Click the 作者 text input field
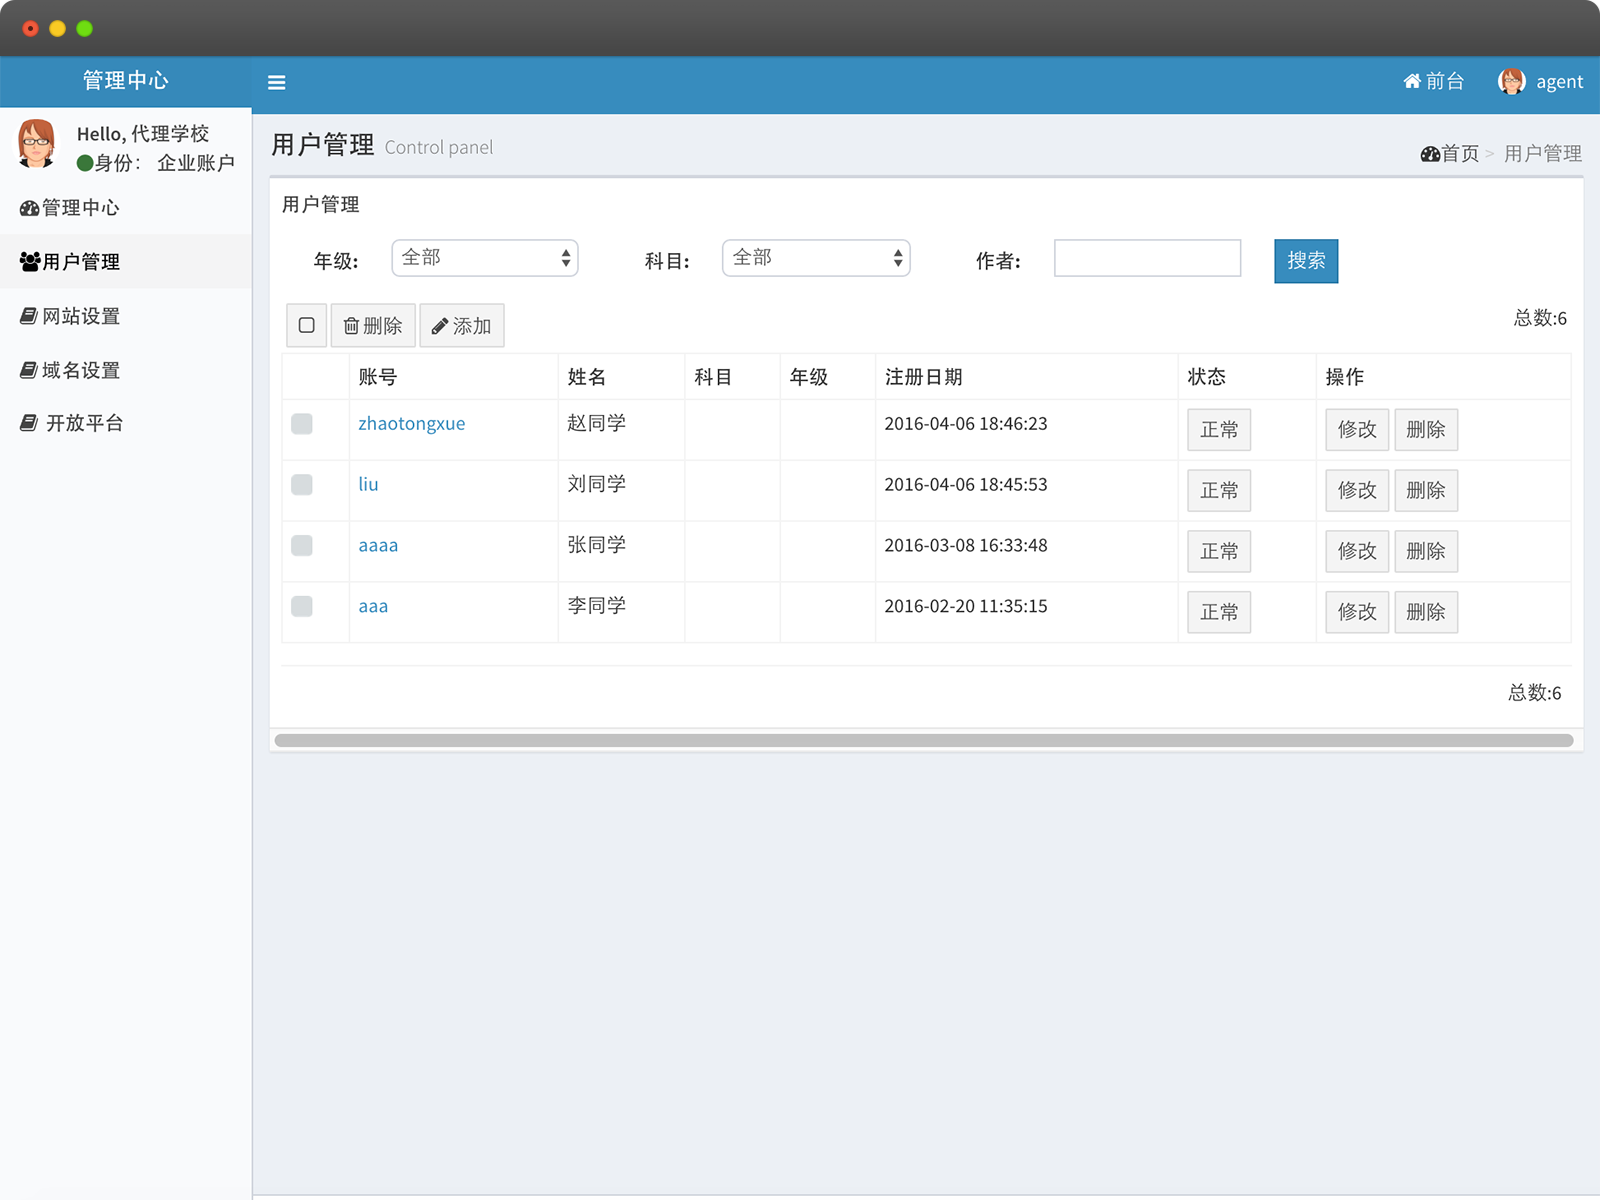Image resolution: width=1600 pixels, height=1200 pixels. coord(1147,258)
